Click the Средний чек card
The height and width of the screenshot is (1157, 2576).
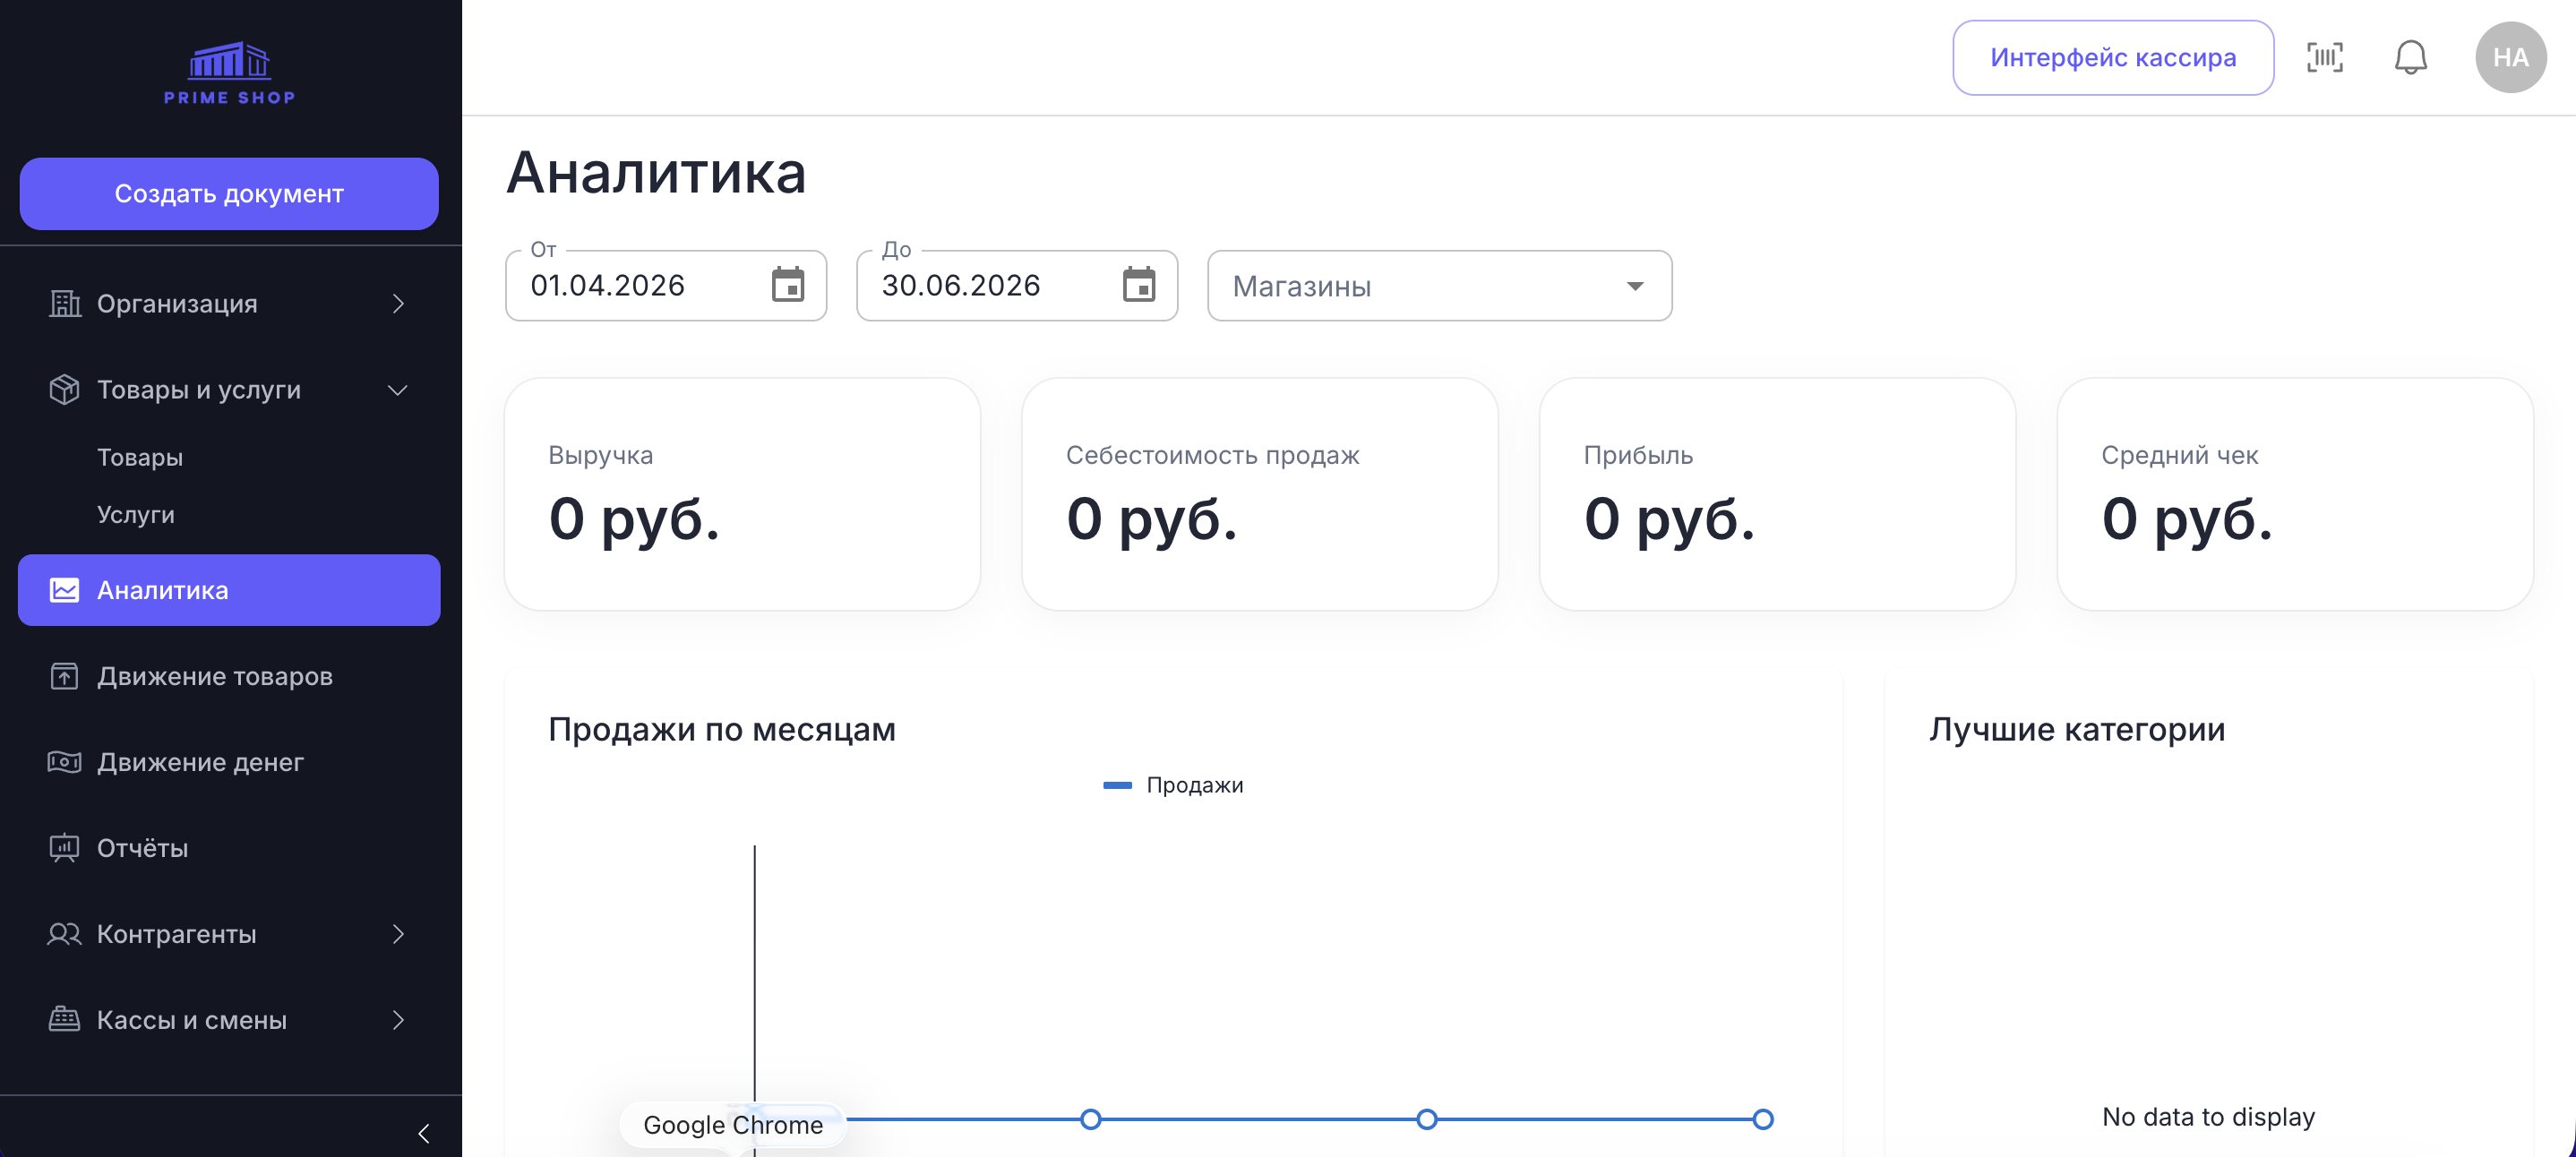(2295, 494)
